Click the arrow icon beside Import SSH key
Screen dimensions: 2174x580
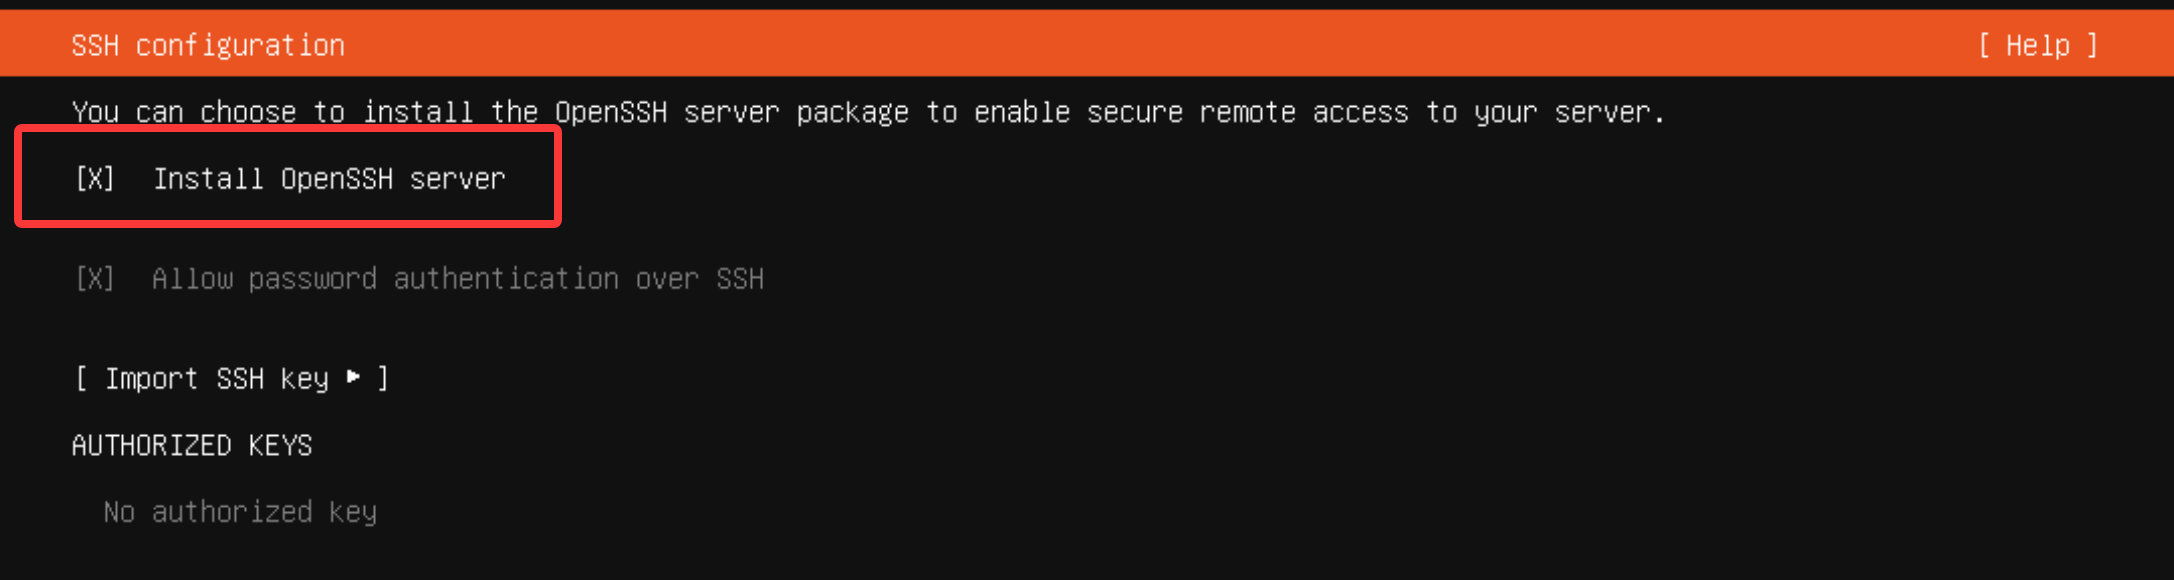[x=353, y=377]
